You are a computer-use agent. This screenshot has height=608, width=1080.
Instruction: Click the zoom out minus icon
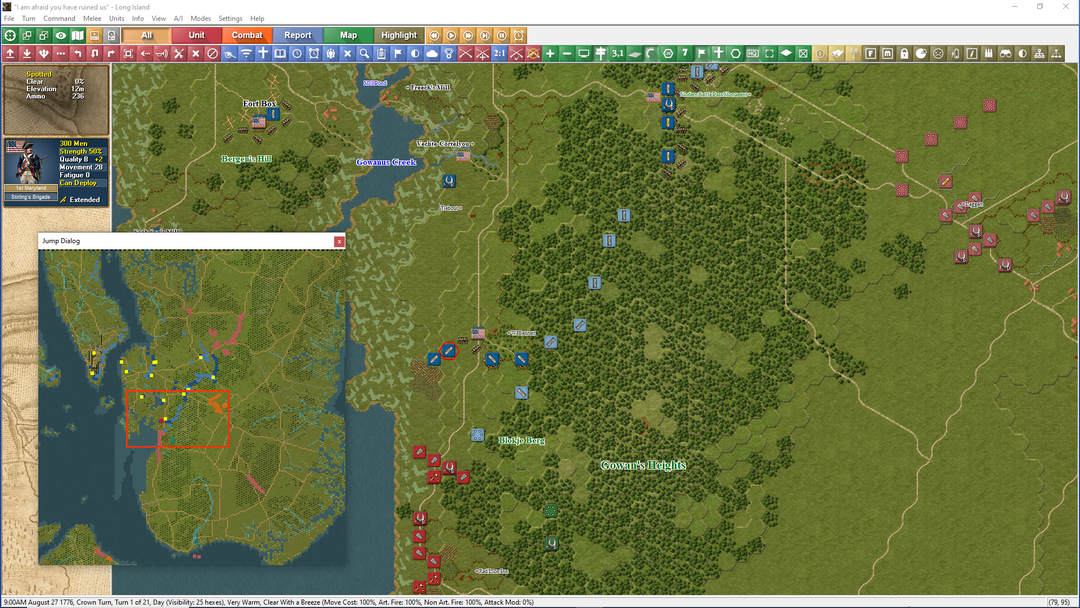click(x=567, y=53)
